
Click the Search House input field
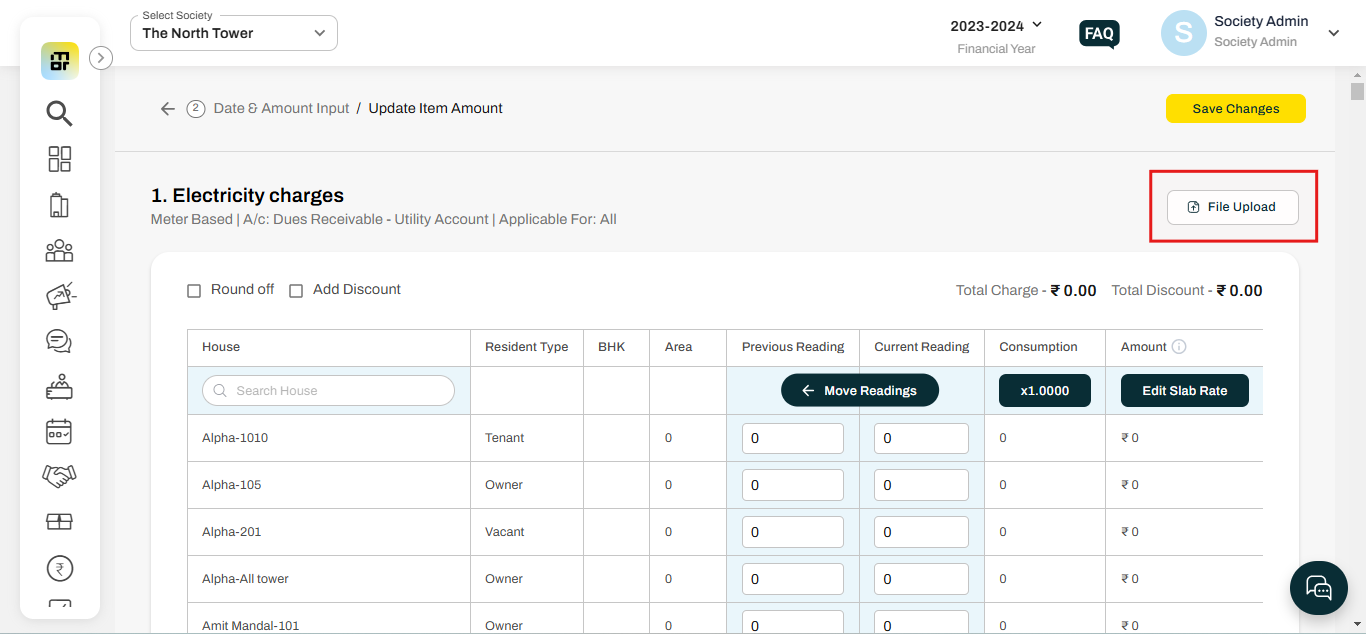[x=328, y=391]
